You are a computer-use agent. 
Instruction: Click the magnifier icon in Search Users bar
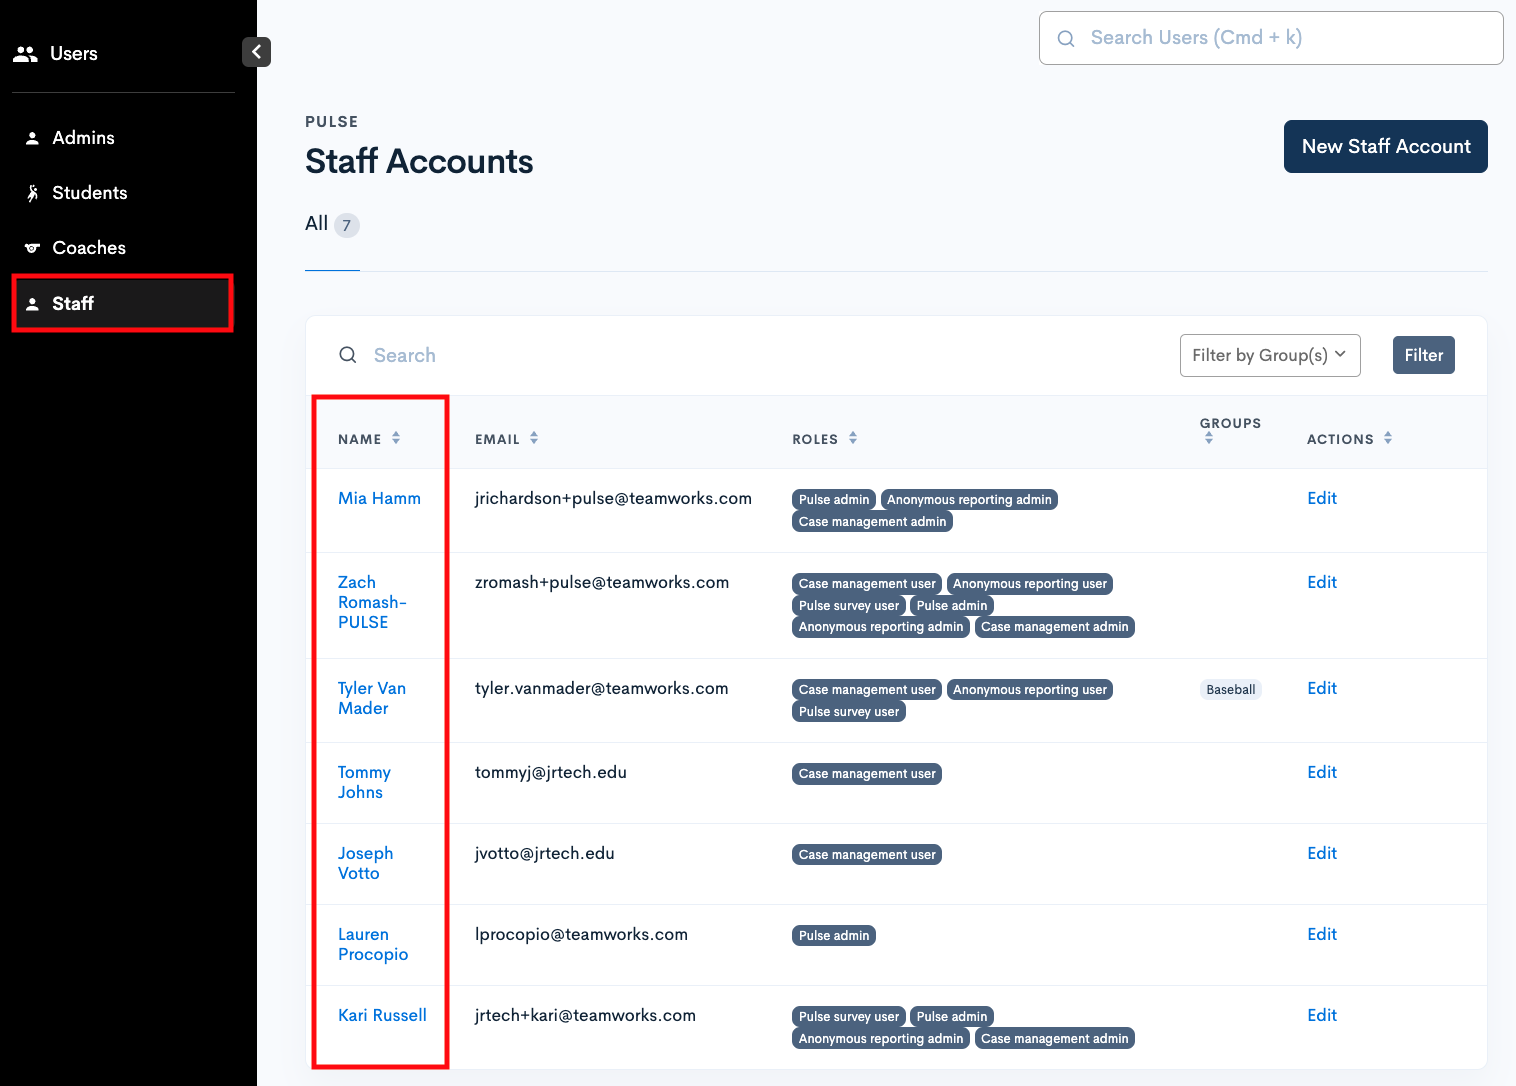(1066, 38)
